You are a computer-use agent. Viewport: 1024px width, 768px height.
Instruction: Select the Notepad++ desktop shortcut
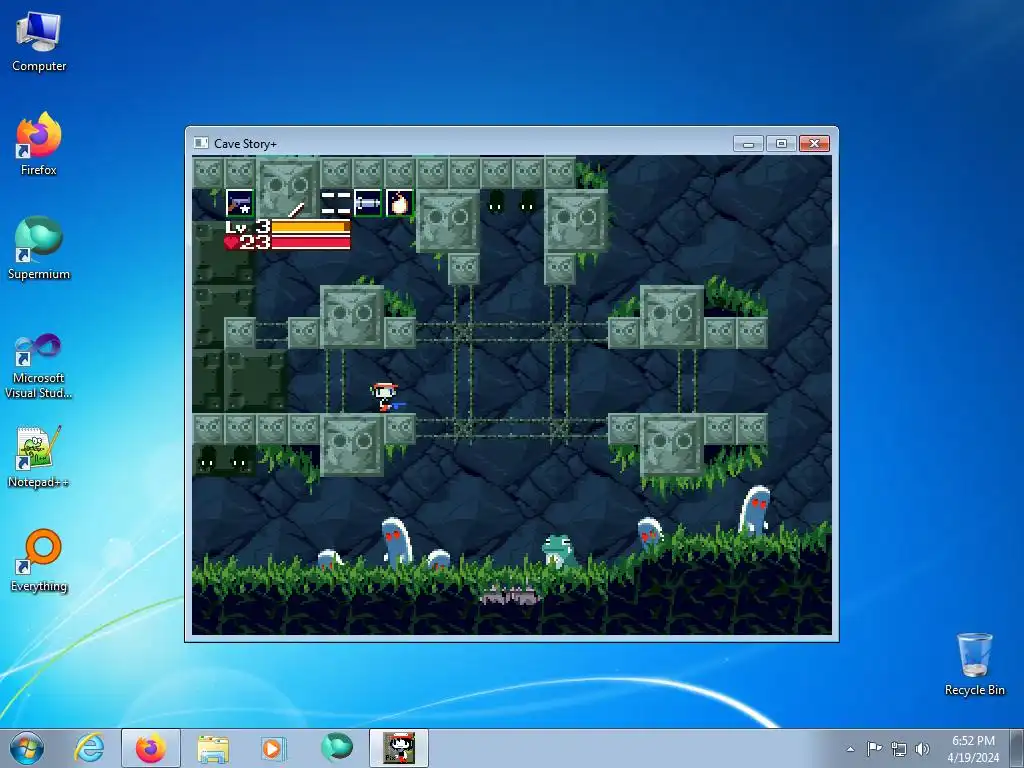click(39, 456)
